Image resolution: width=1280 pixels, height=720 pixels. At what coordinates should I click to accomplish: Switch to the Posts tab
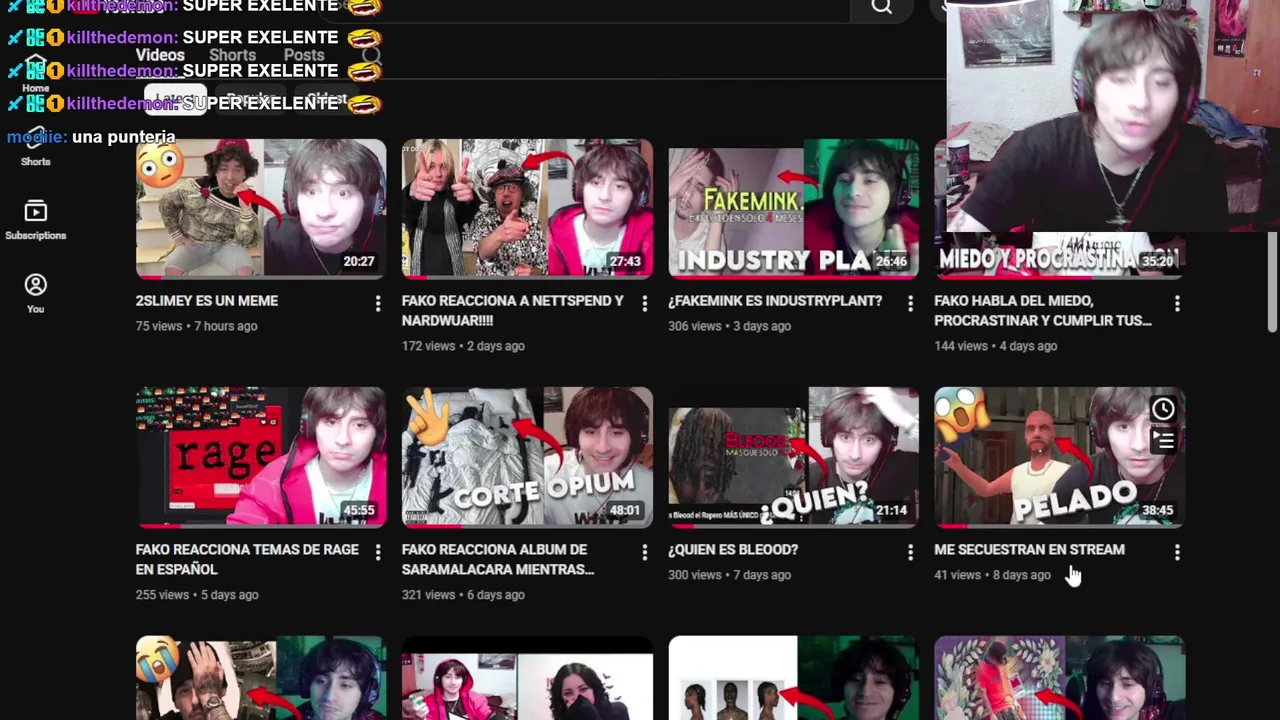[304, 55]
